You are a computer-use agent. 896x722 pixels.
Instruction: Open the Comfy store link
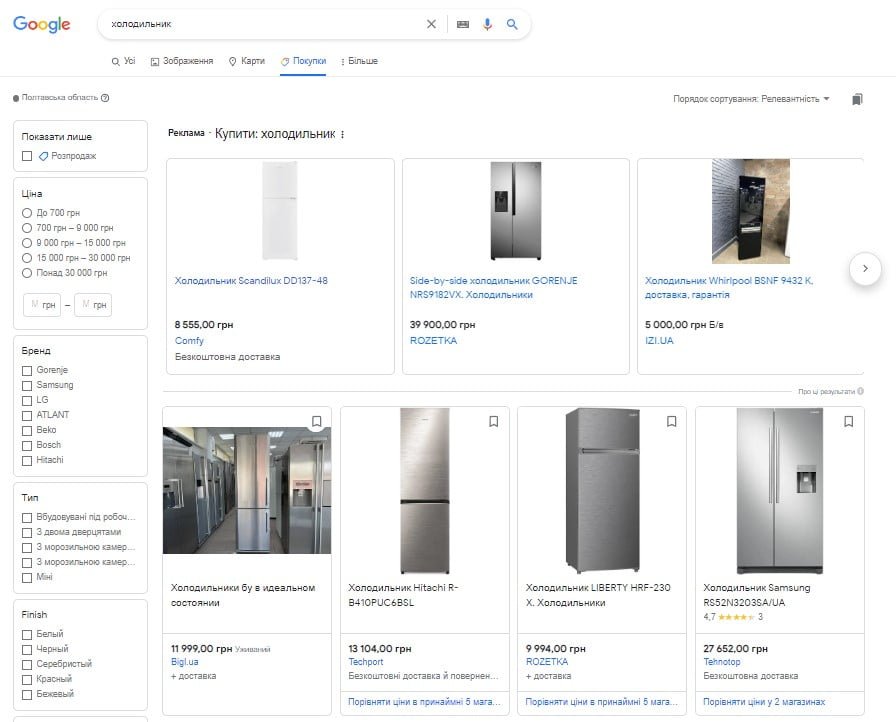pos(189,340)
